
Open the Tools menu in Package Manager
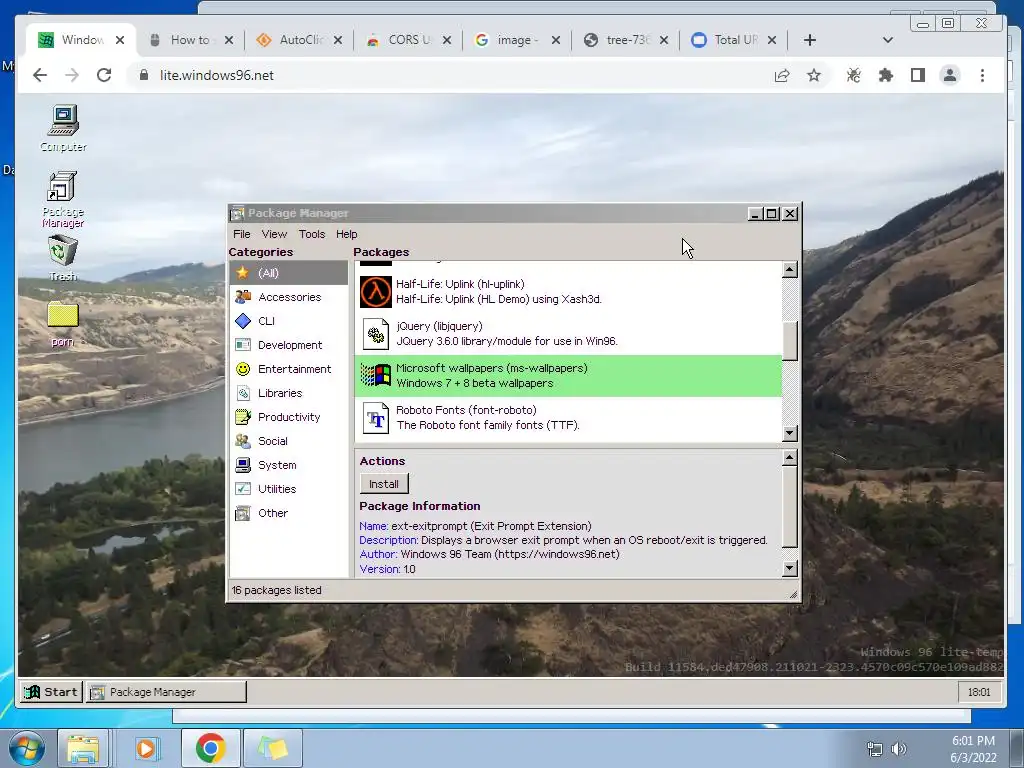coord(312,234)
